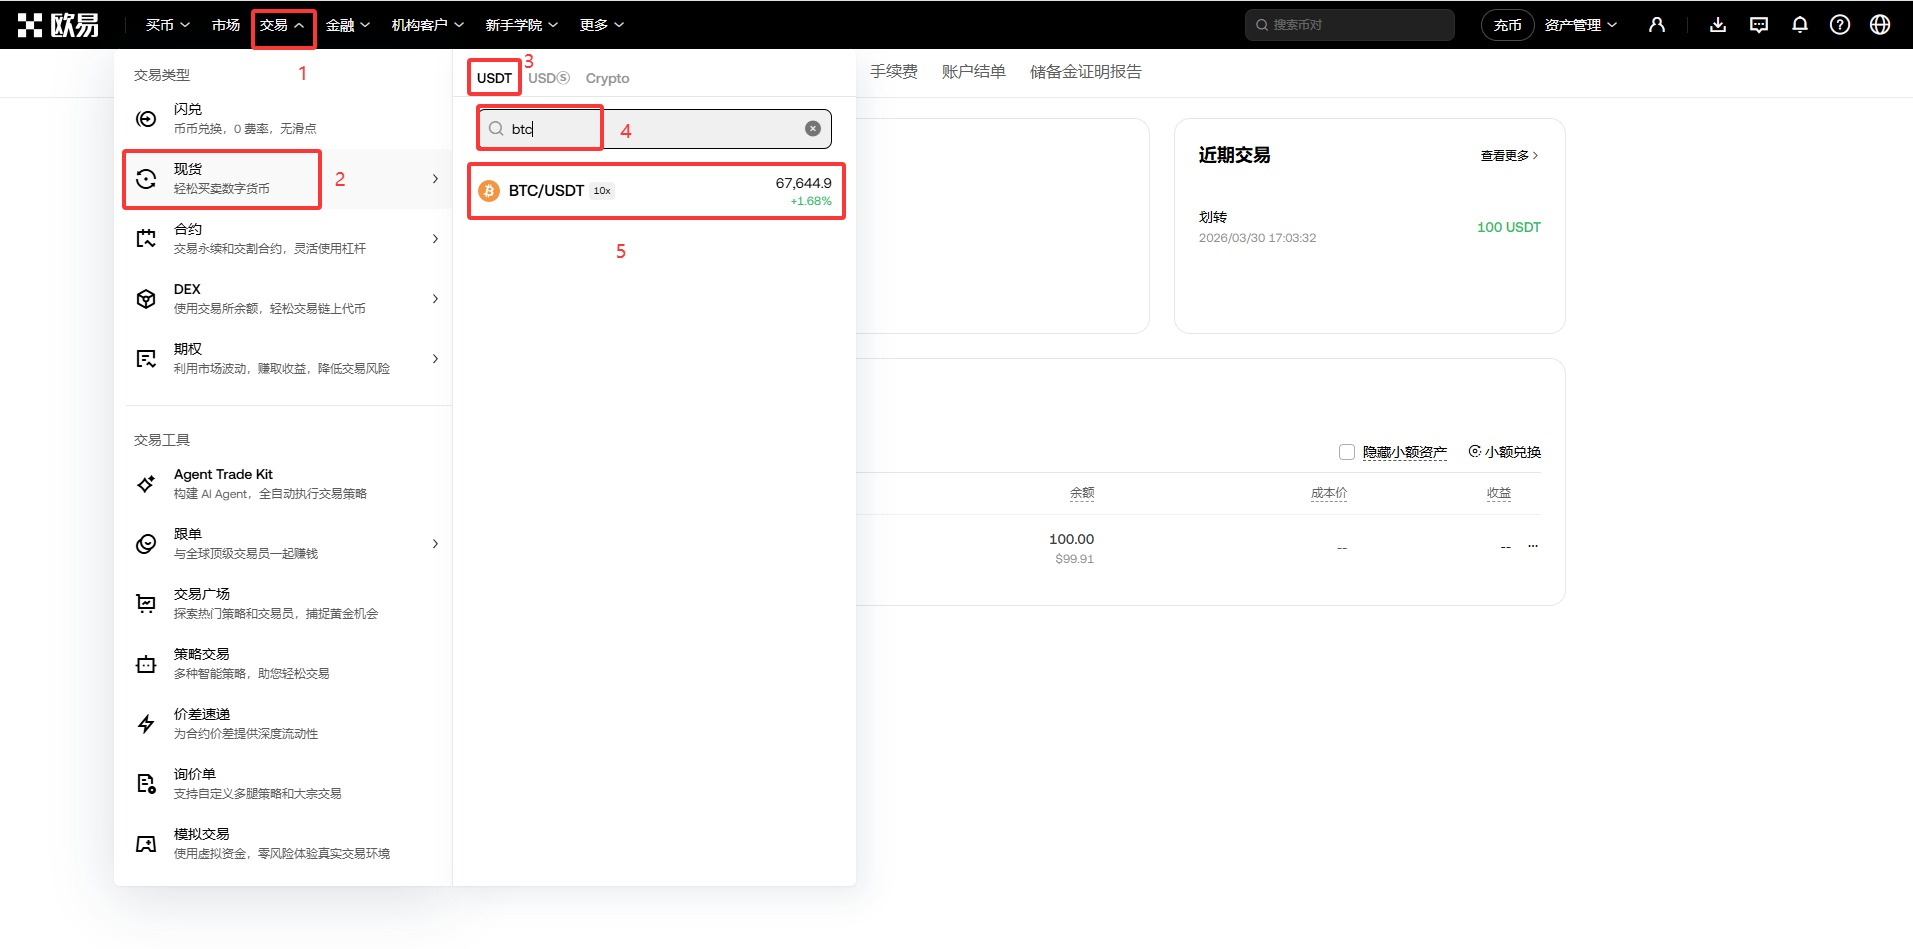
Task: Open the notifications bell
Action: 1800,25
